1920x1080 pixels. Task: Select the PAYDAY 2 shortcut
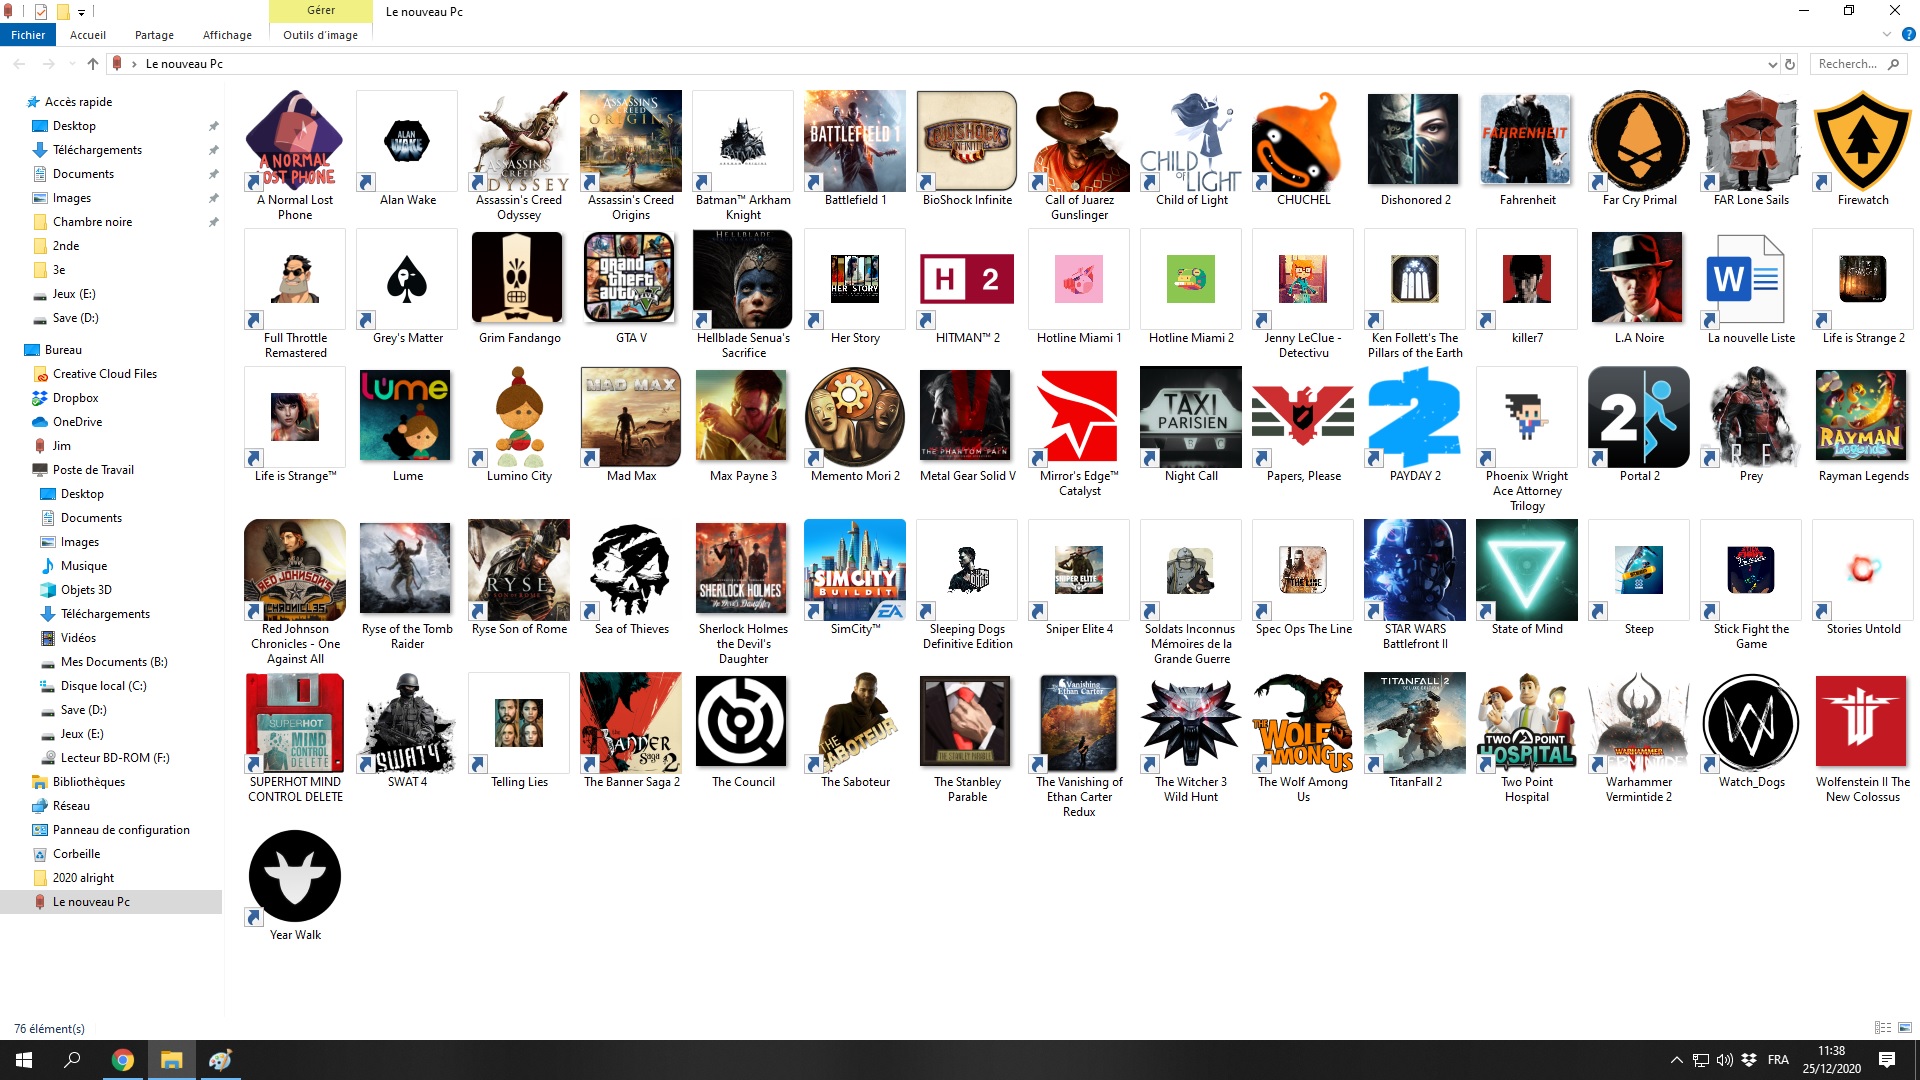(1414, 417)
